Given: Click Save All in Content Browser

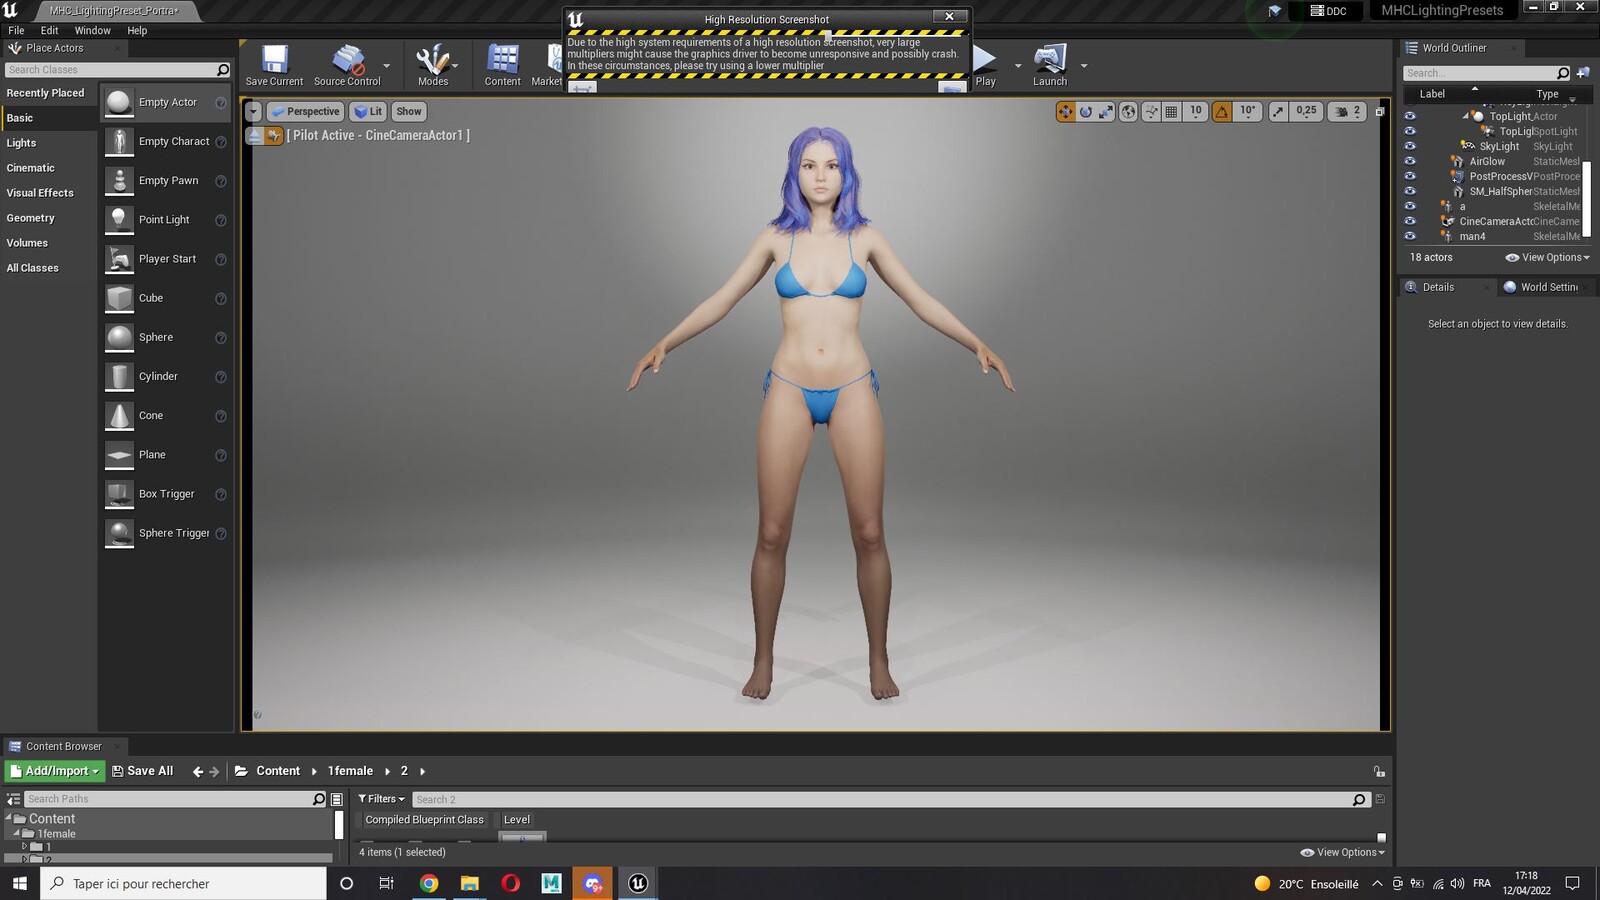Looking at the screenshot, I should (x=143, y=771).
